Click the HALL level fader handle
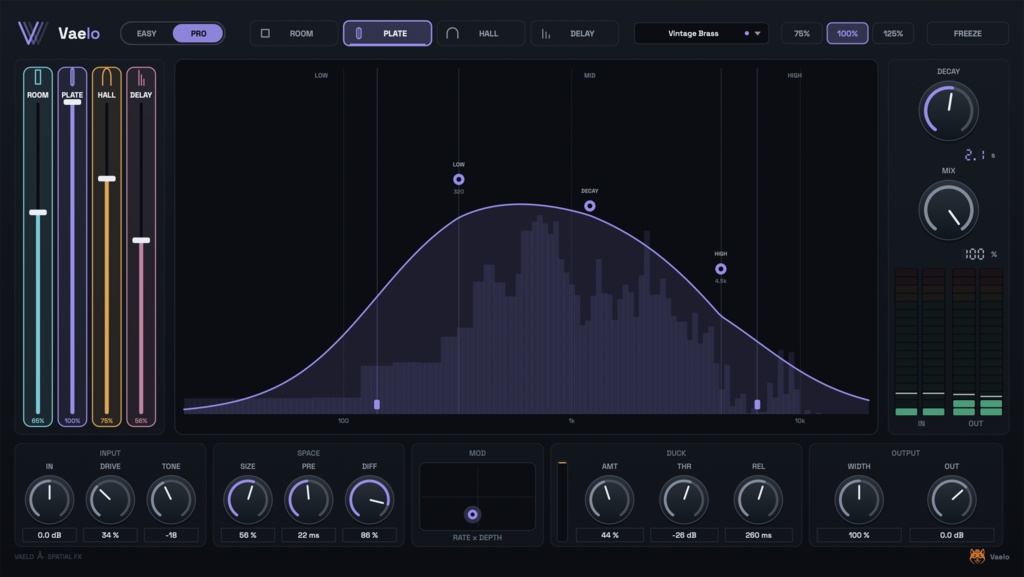 point(106,178)
